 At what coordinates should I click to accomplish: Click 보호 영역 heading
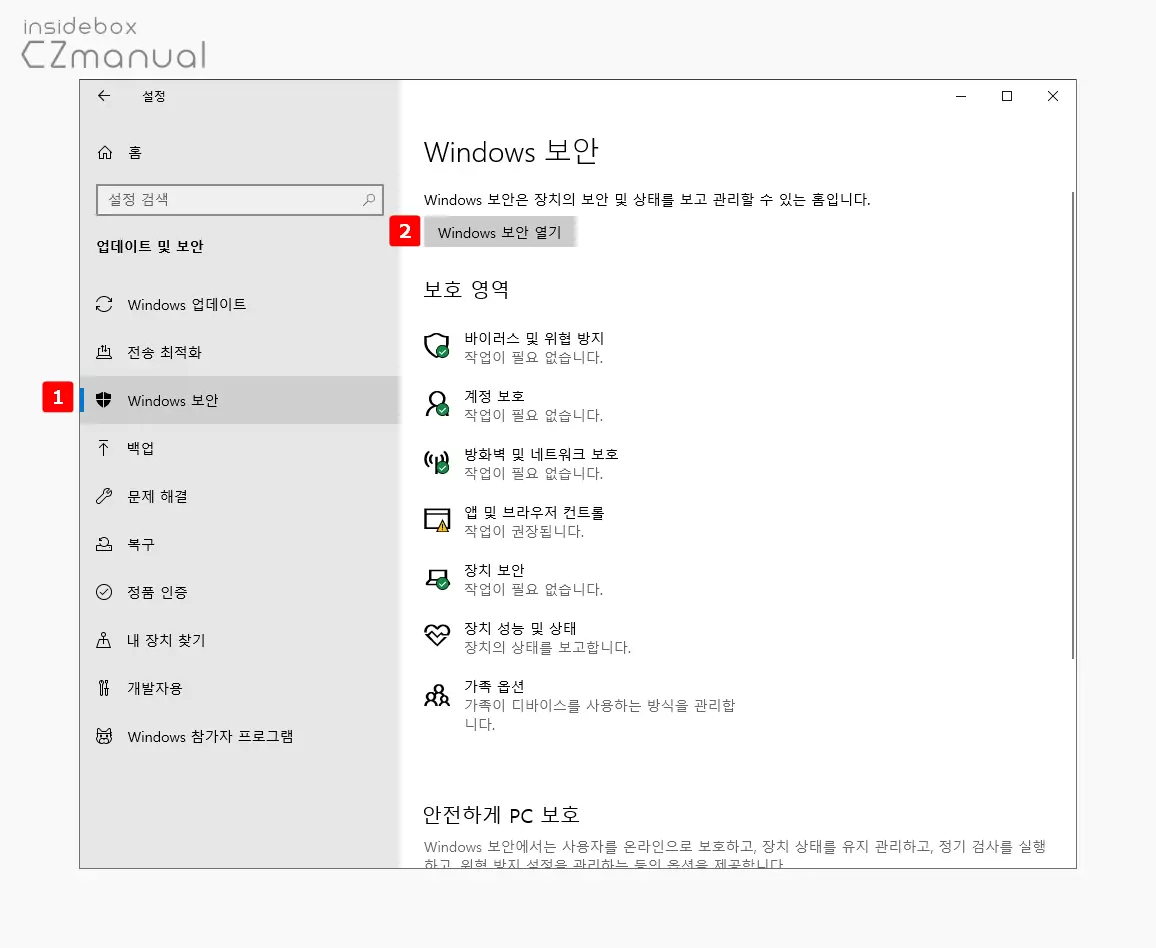pos(466,289)
